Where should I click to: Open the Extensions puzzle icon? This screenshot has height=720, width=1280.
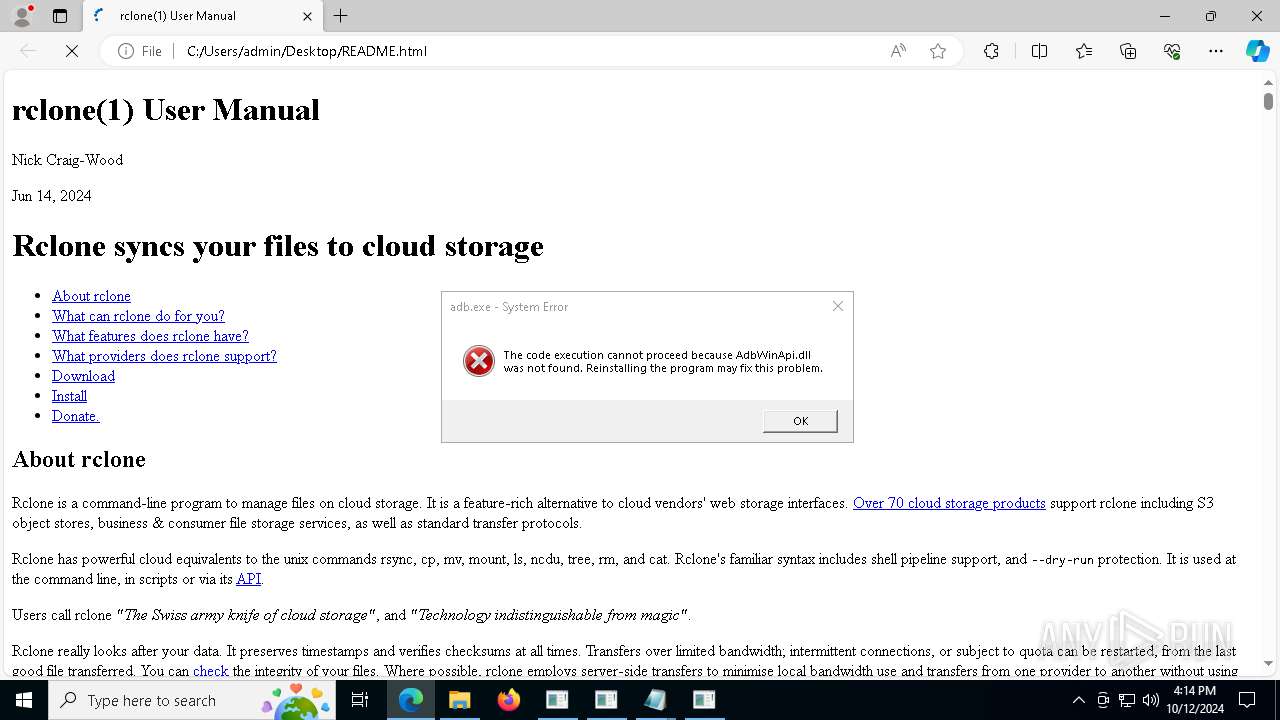991,51
